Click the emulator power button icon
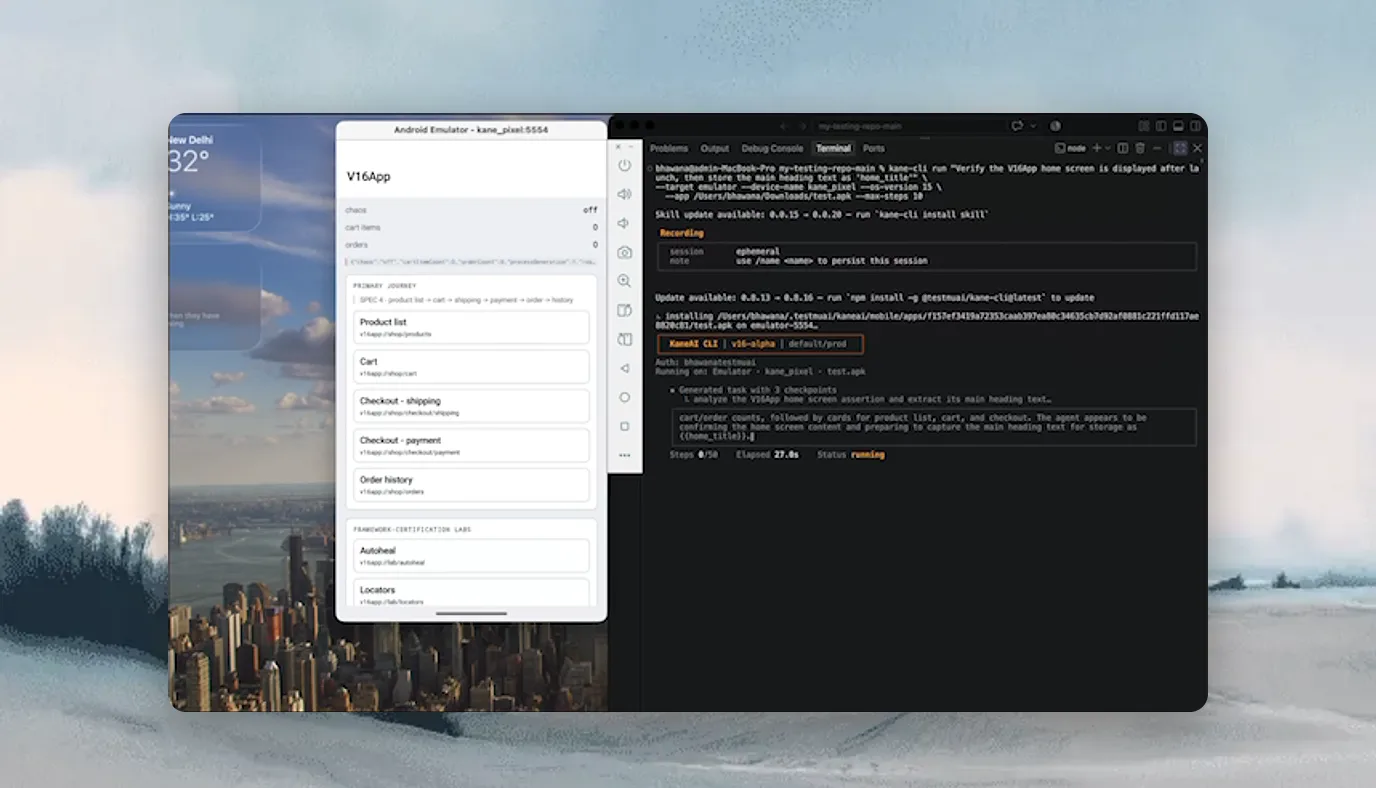Screen dimensions: 1376x788 tap(624, 165)
